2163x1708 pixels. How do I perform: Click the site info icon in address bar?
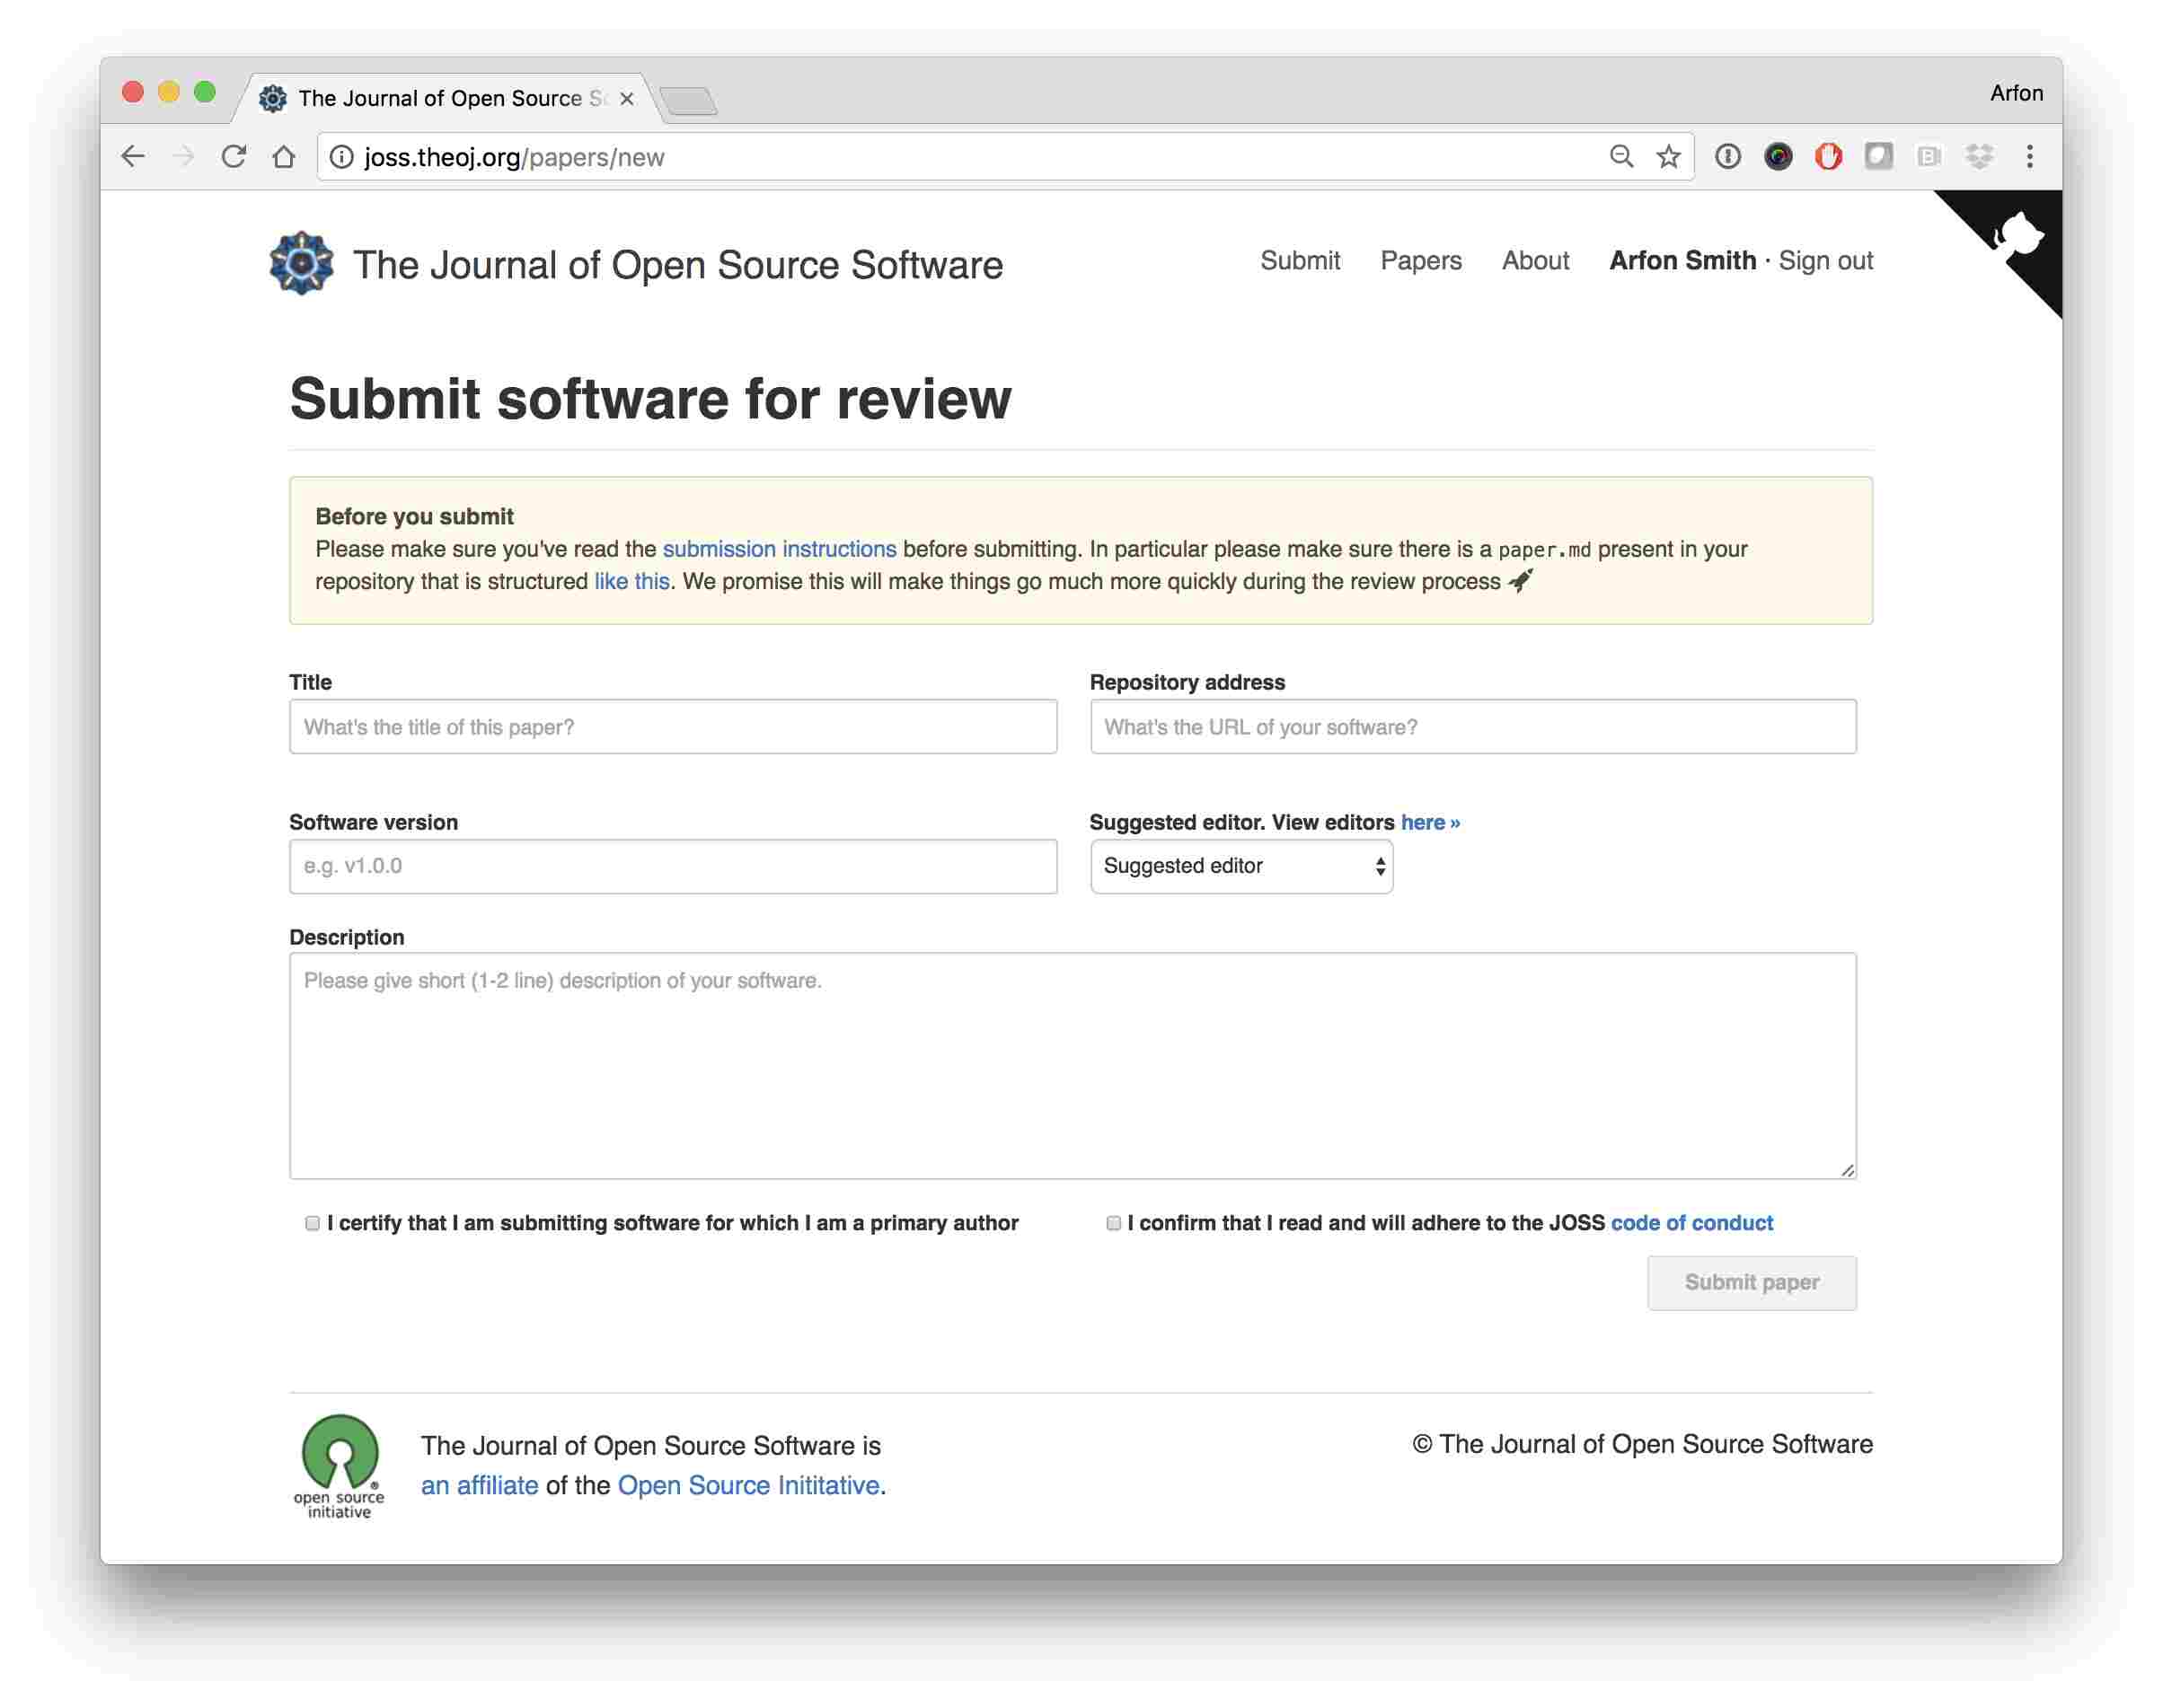pos(342,157)
